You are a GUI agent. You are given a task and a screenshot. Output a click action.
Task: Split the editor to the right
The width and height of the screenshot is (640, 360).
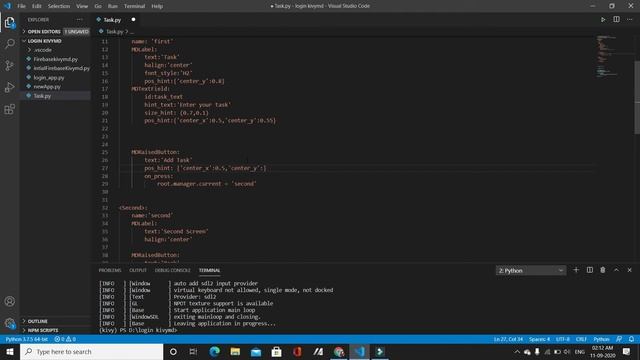pyautogui.click(x=616, y=20)
